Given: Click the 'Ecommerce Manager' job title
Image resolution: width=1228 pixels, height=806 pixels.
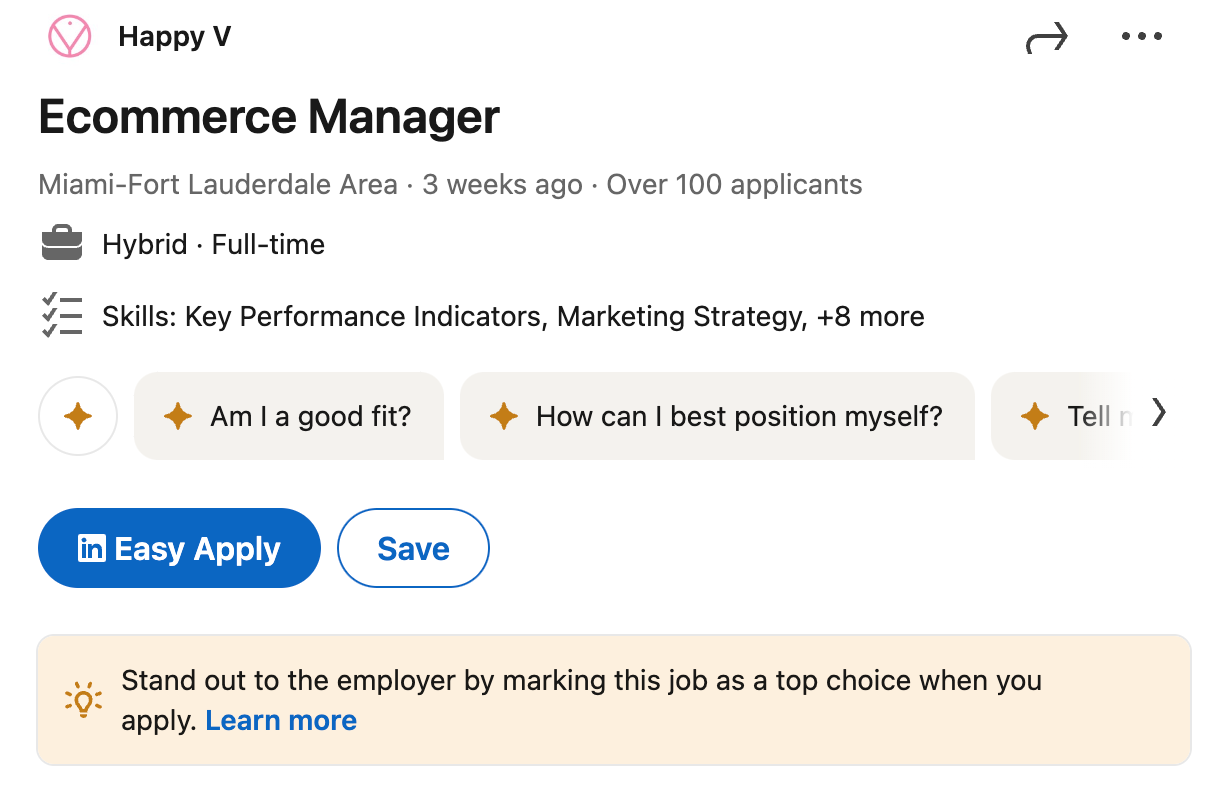Looking at the screenshot, I should [268, 116].
